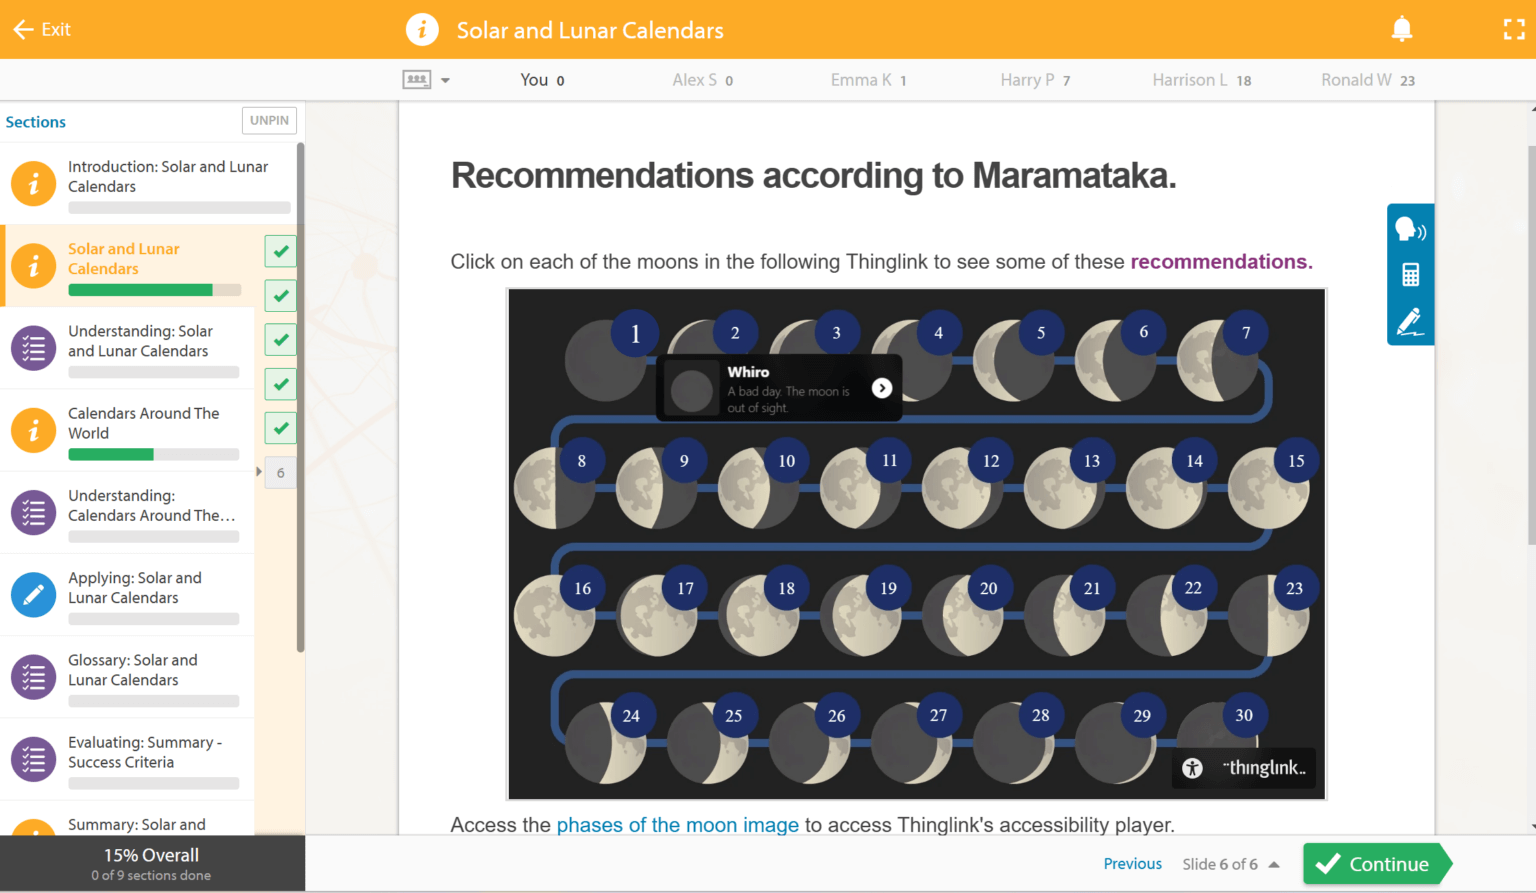Click the expander arrow beside slide 6
Screen dimensions: 1536x893
[259, 472]
